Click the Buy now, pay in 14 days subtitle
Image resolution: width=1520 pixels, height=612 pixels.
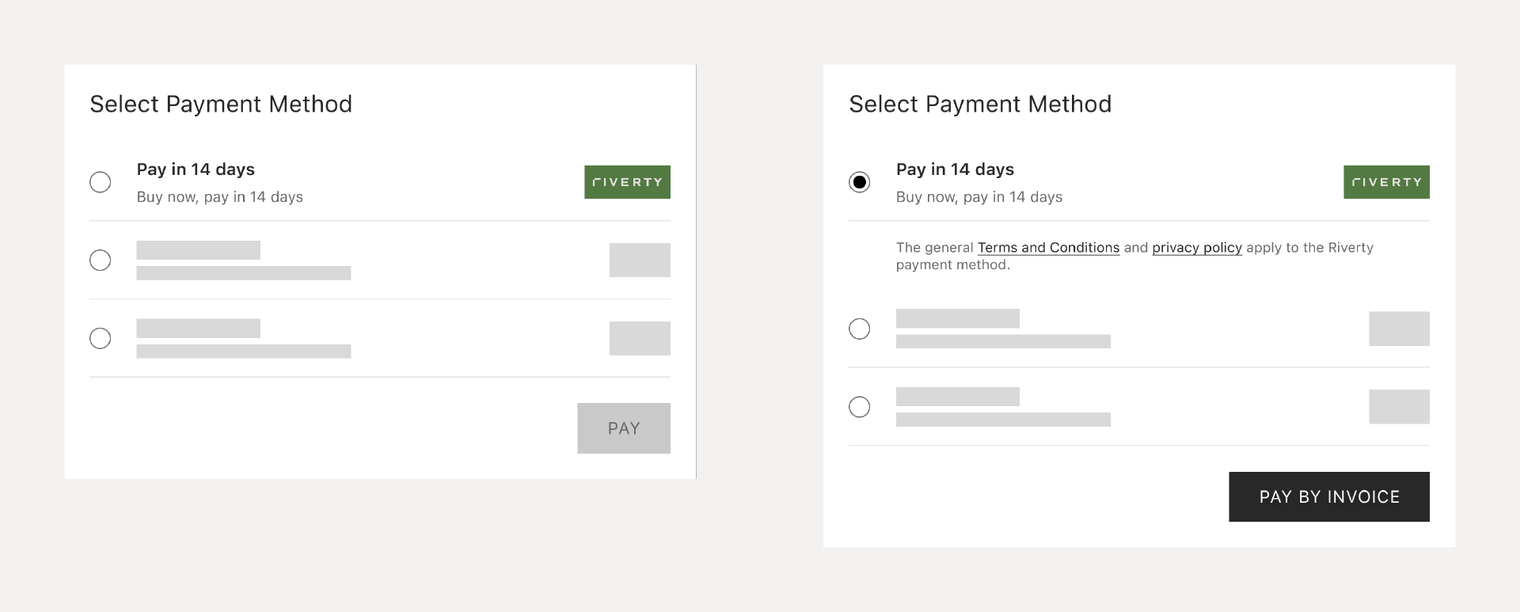click(221, 197)
